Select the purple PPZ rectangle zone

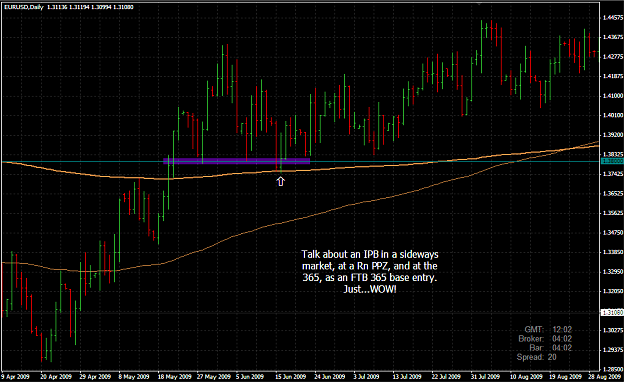237,161
